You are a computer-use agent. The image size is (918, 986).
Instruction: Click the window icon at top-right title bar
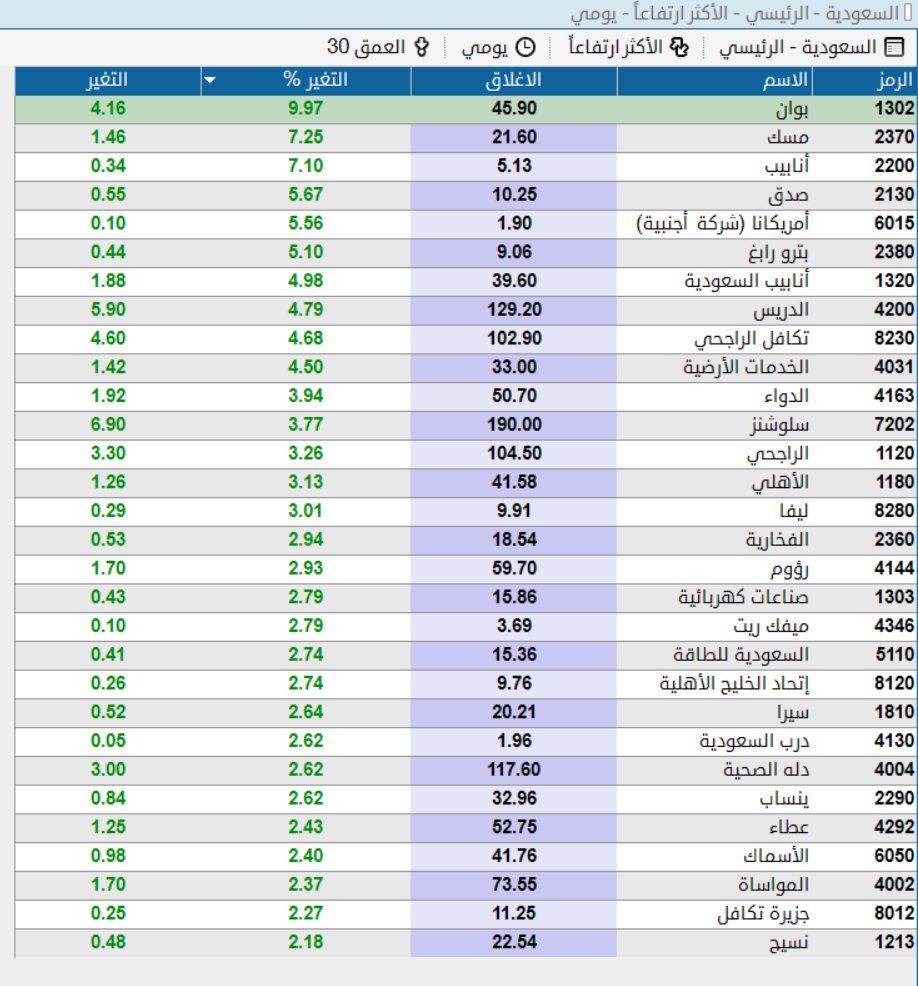point(908,14)
